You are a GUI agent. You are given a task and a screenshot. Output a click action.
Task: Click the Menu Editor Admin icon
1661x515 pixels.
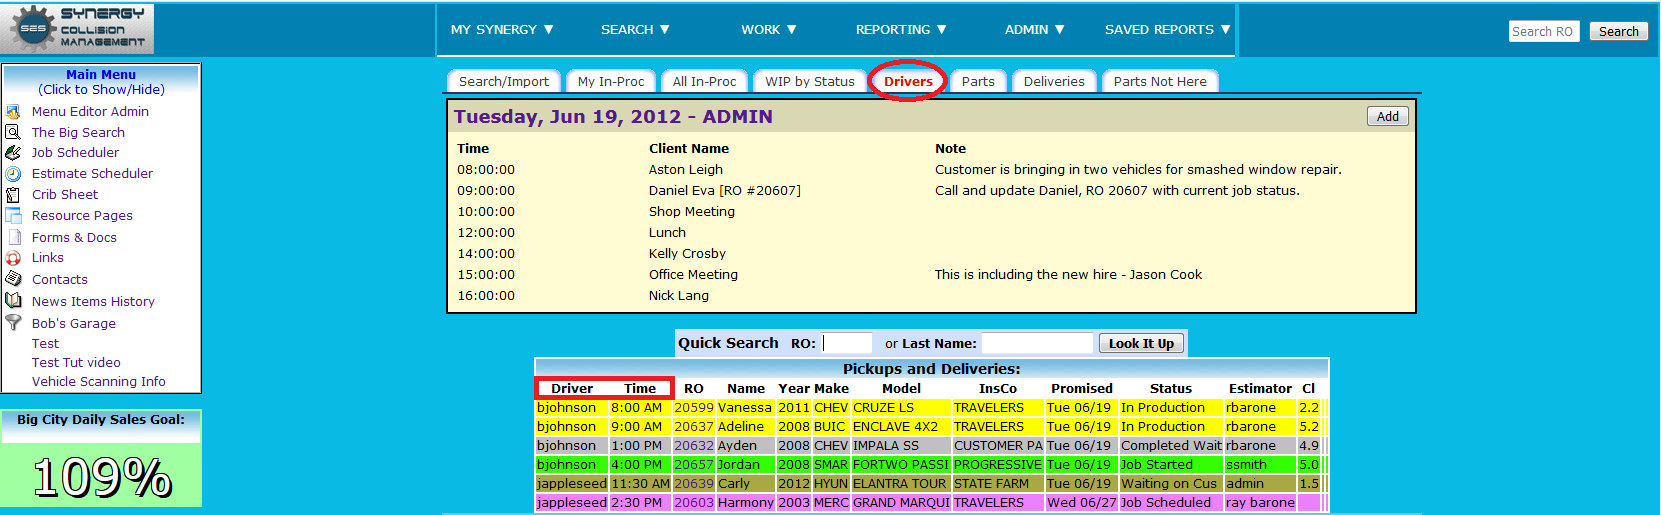pyautogui.click(x=13, y=112)
